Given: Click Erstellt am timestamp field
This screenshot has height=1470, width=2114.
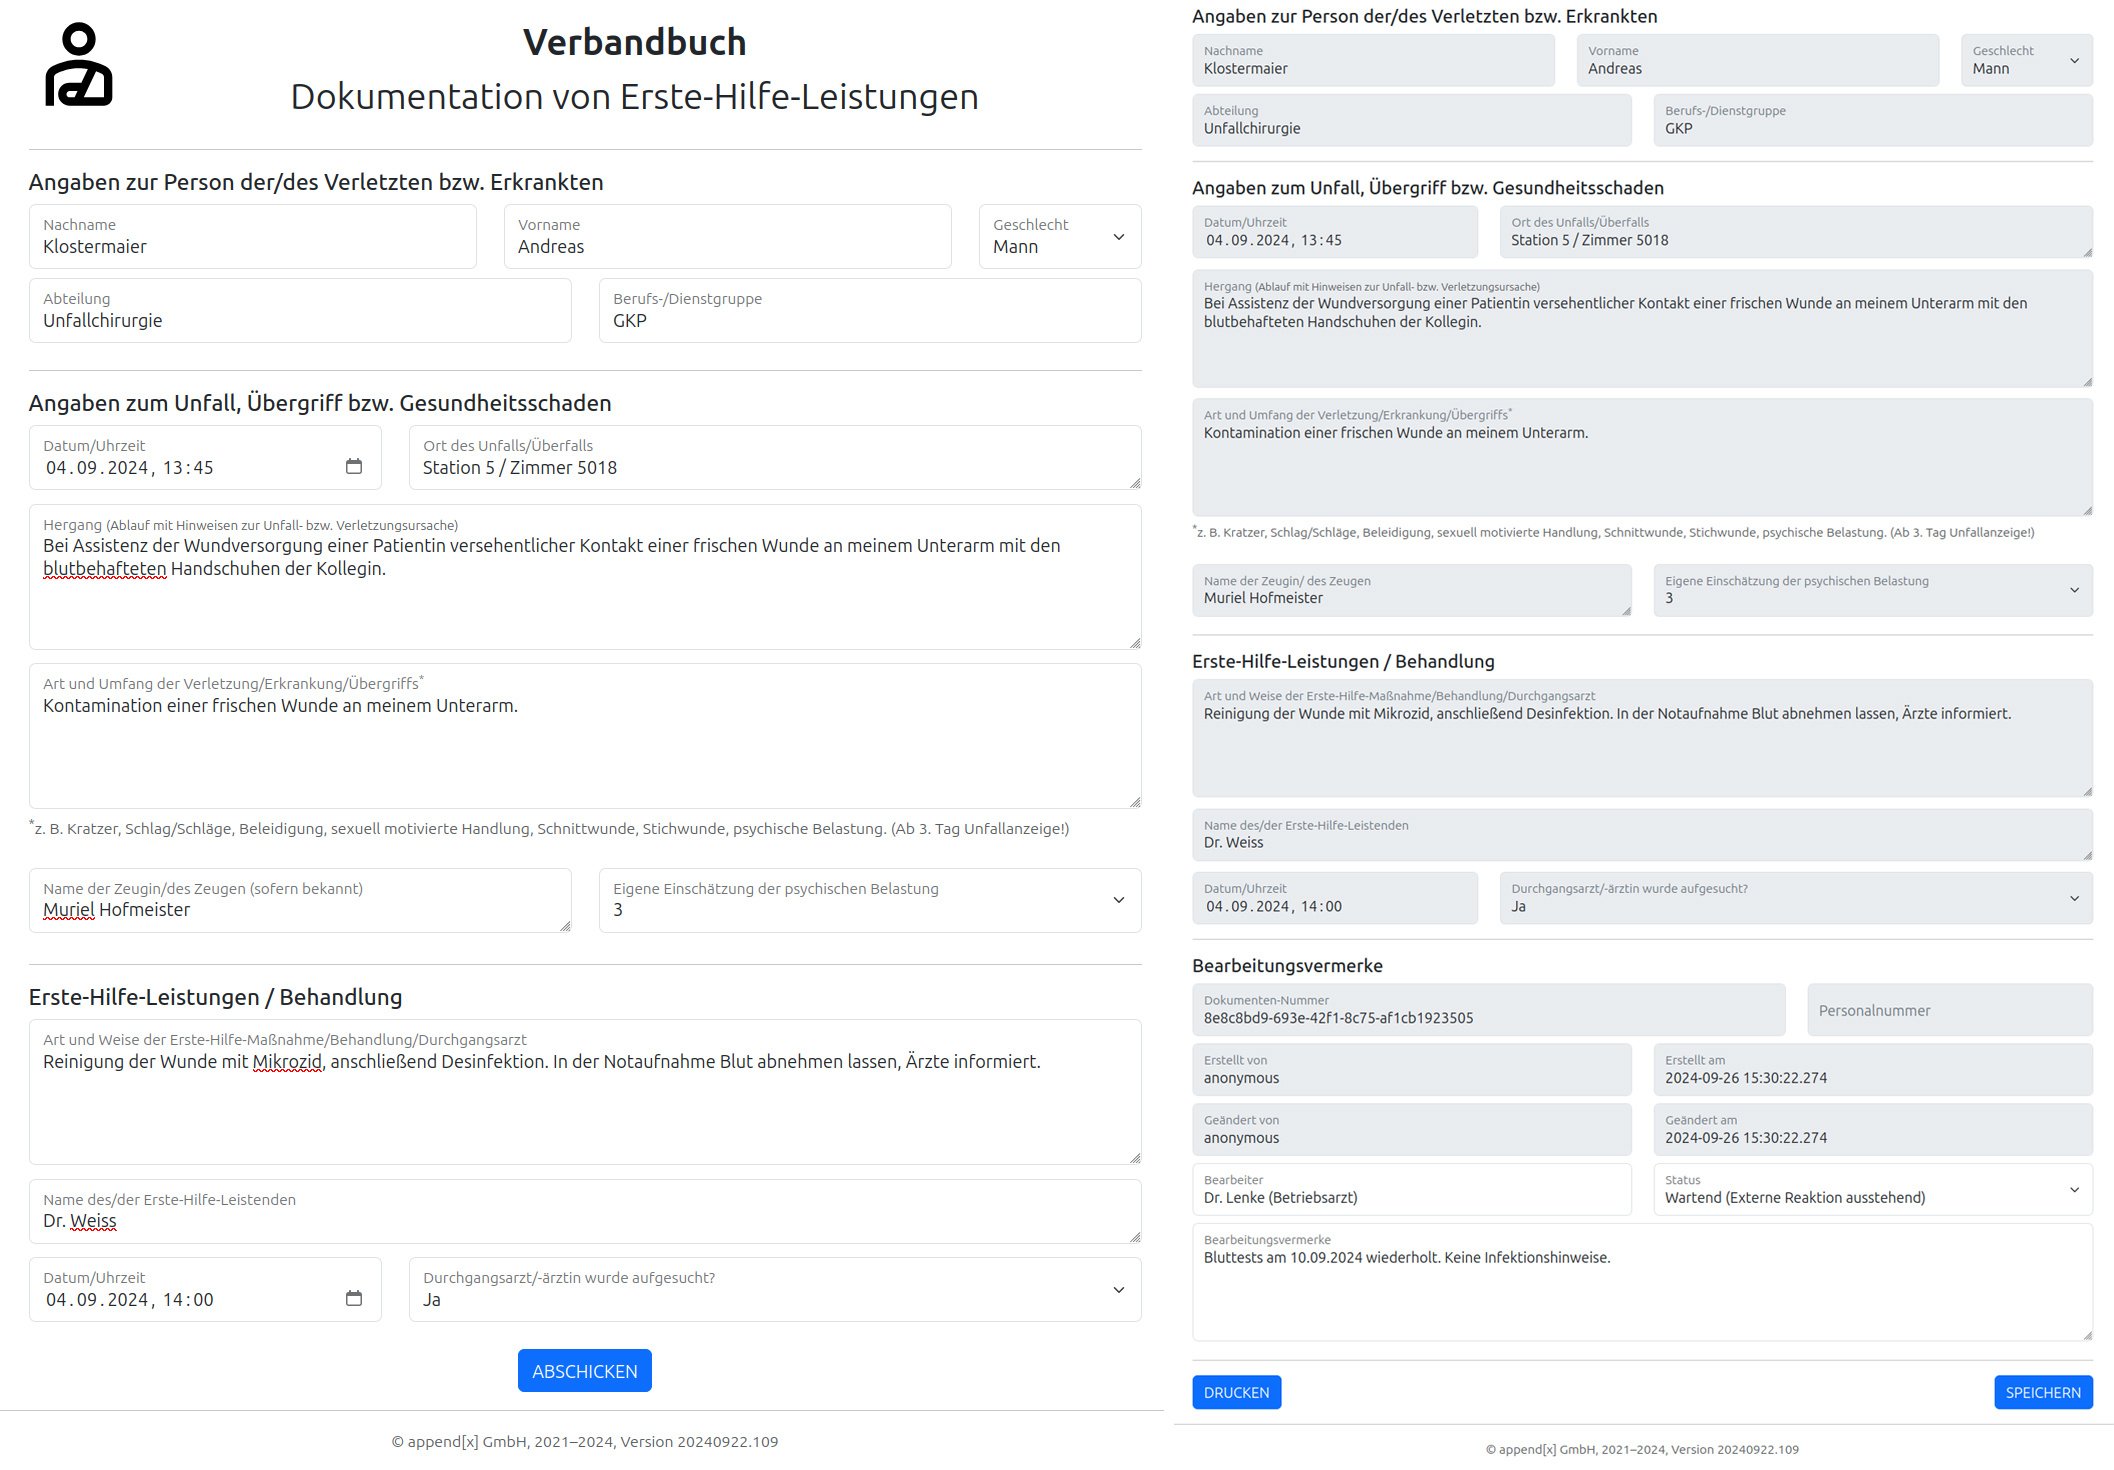Looking at the screenshot, I should click(1873, 1070).
